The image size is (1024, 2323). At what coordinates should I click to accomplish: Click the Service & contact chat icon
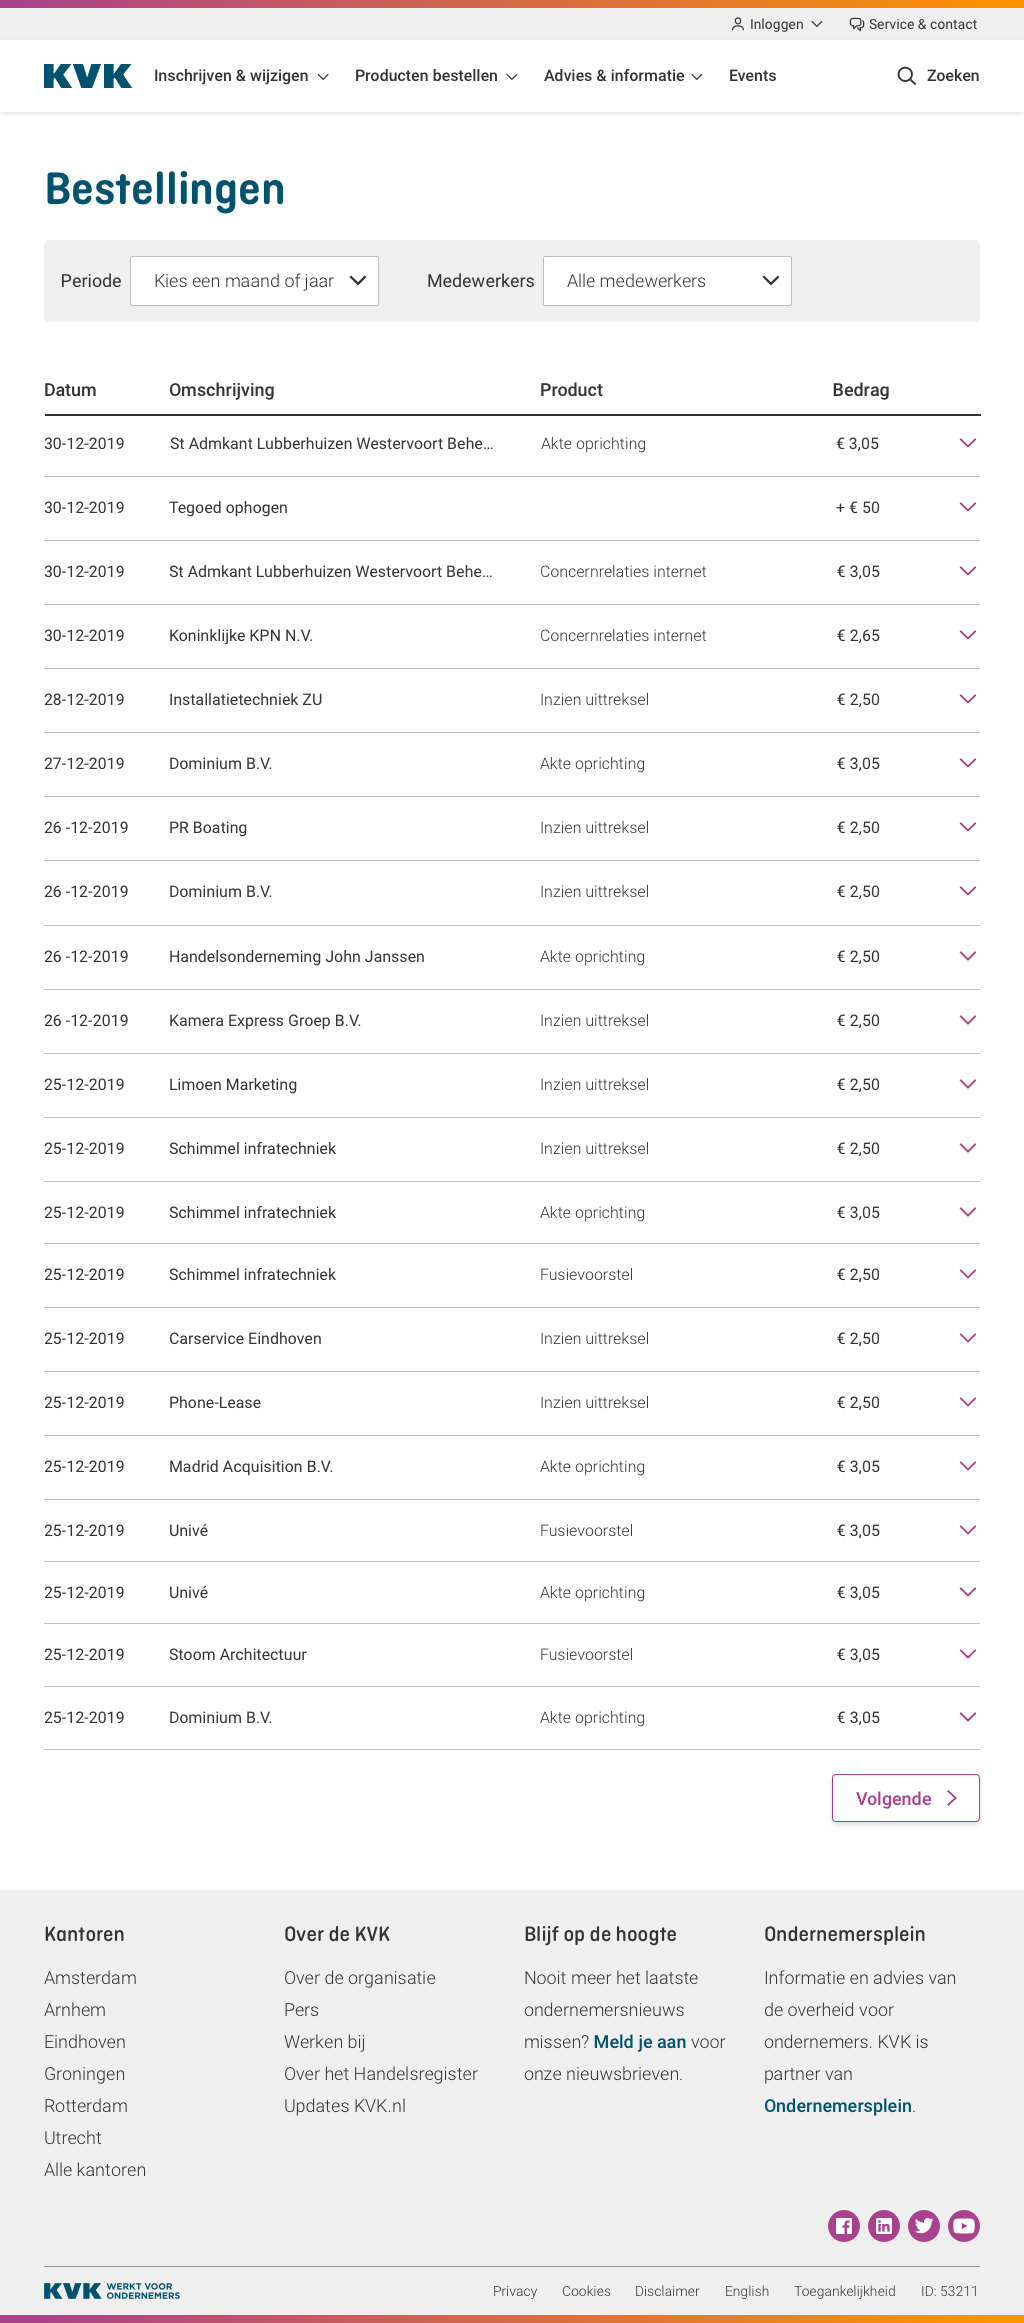[856, 24]
